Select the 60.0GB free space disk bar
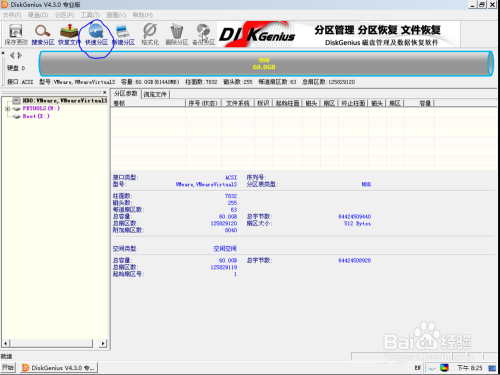The height and width of the screenshot is (375, 500). [266, 63]
